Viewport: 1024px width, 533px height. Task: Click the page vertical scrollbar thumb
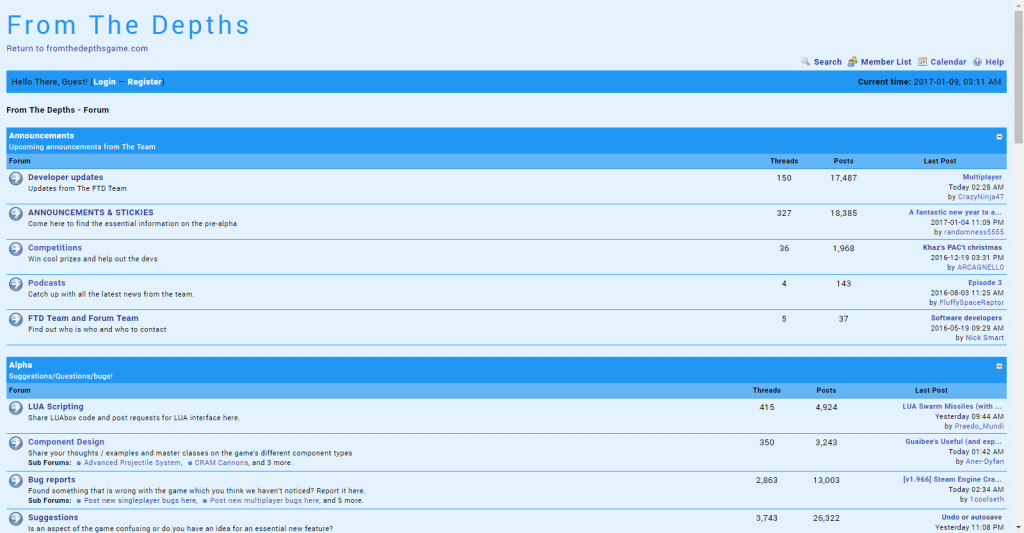(1018, 77)
